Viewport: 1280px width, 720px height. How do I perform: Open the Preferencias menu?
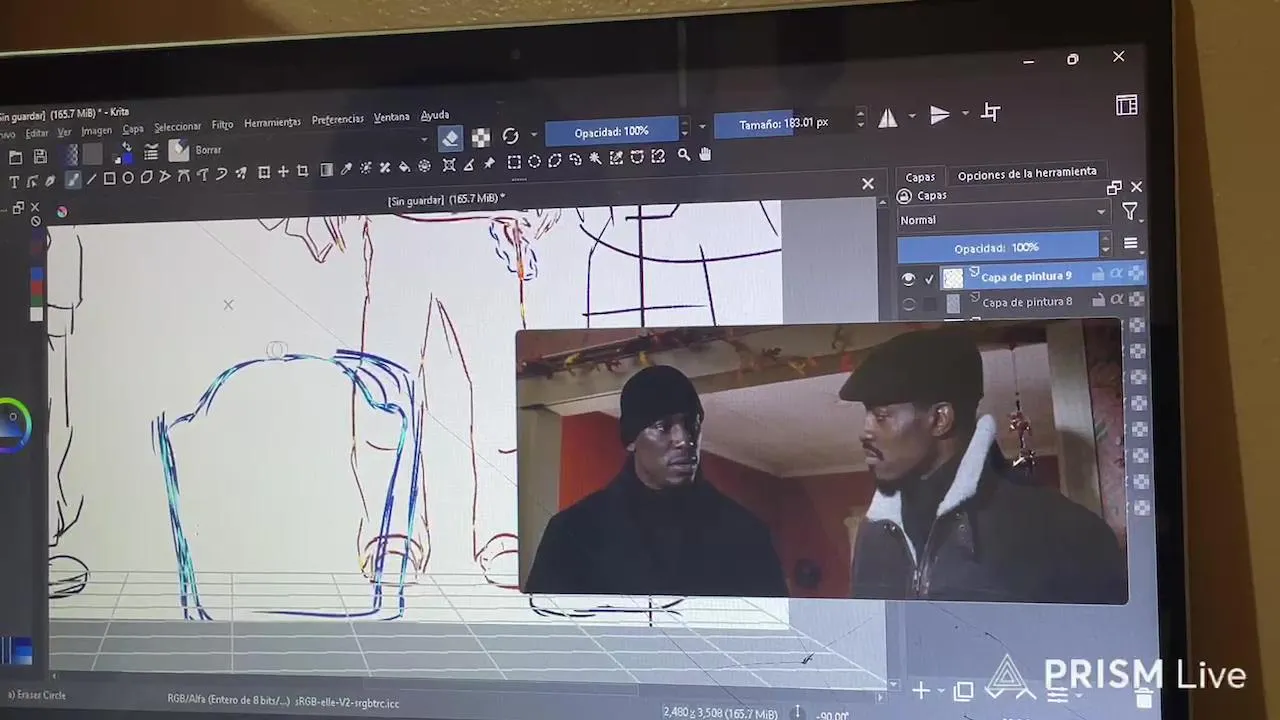[x=337, y=120]
